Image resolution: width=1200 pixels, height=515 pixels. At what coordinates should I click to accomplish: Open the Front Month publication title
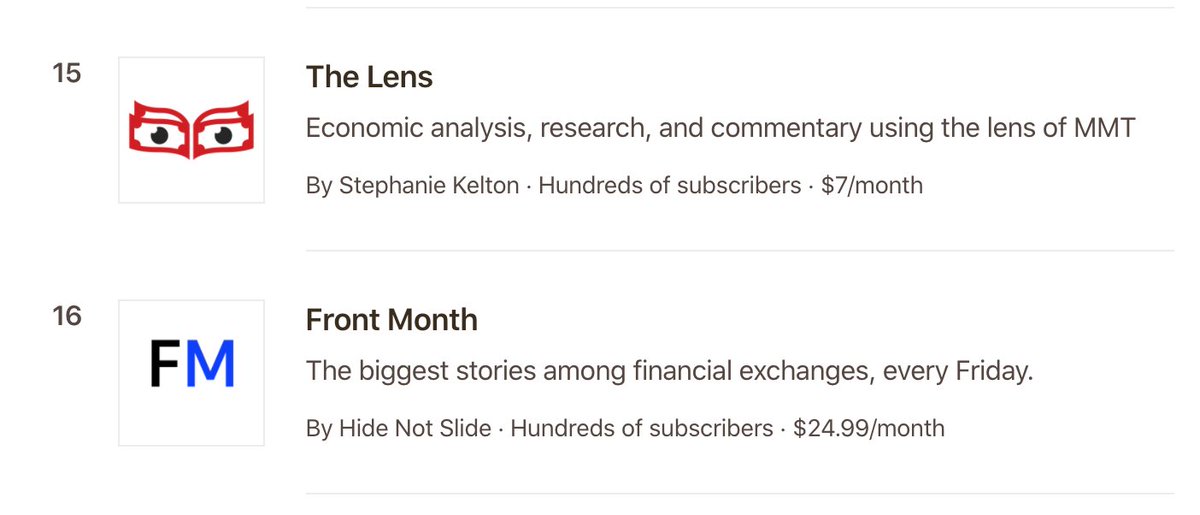(x=391, y=320)
